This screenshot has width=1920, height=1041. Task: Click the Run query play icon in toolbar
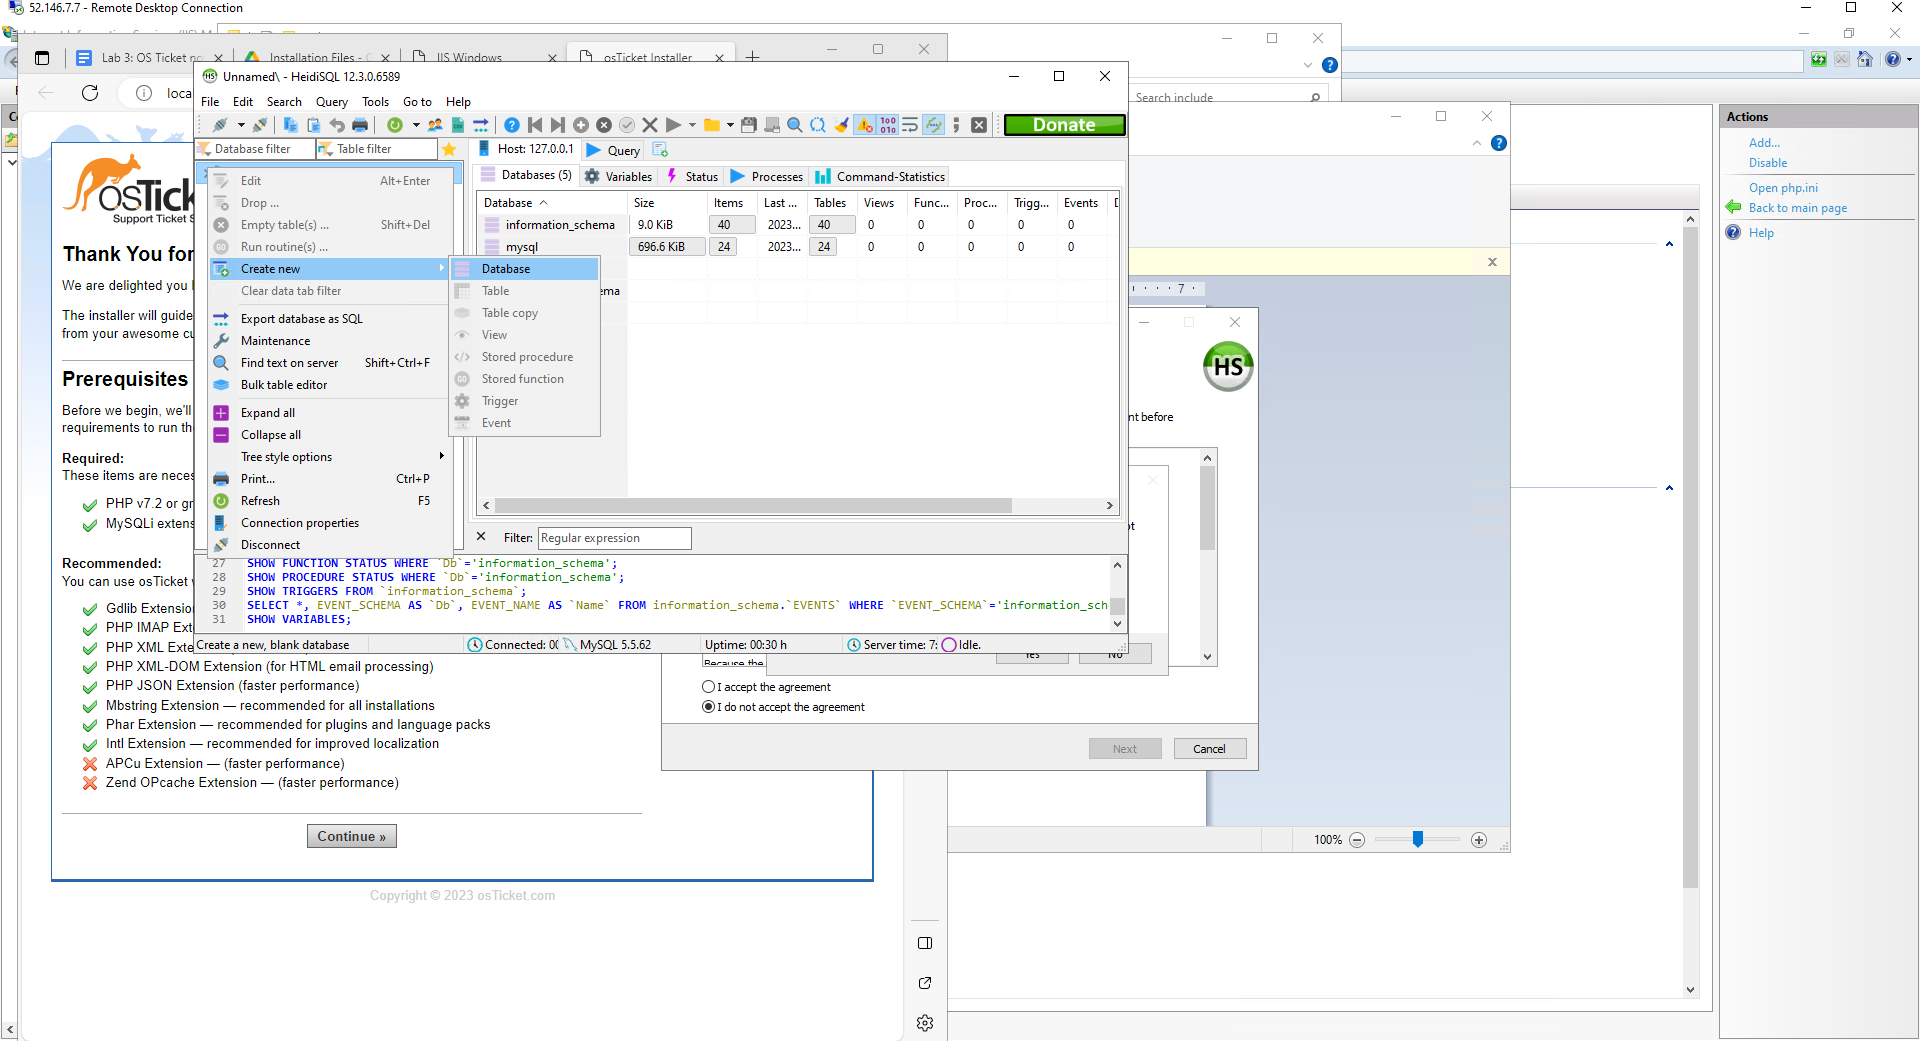(673, 125)
